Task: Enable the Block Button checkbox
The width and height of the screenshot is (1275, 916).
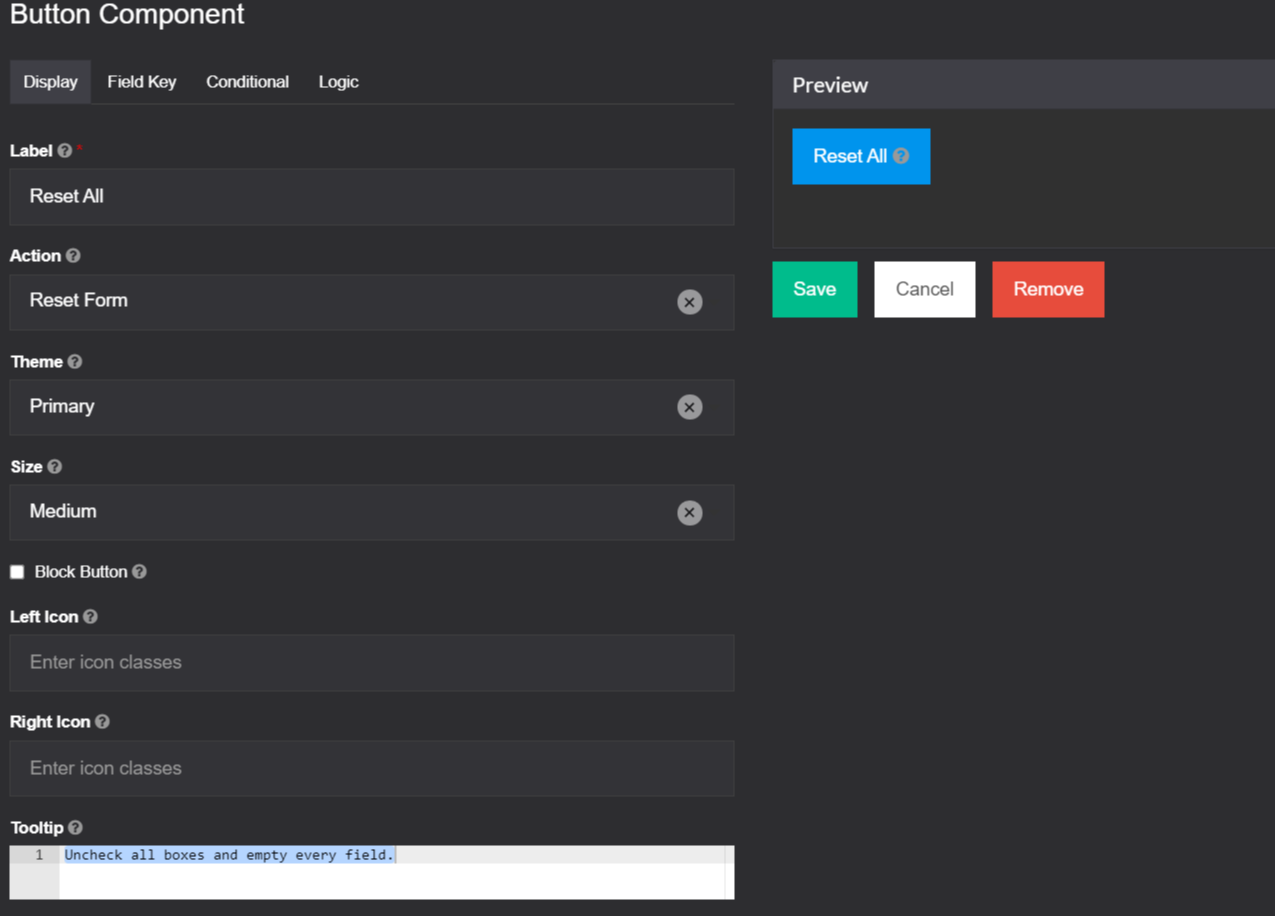Action: tap(16, 571)
